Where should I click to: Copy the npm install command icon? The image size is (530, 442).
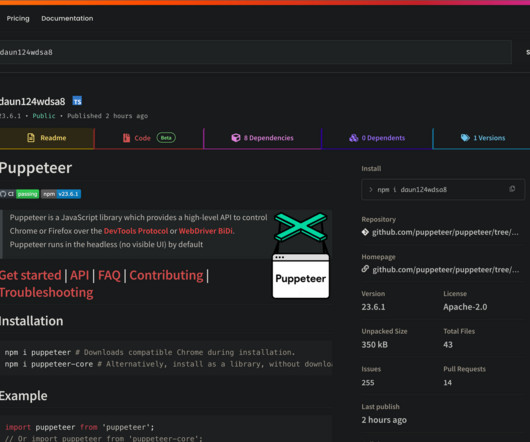point(512,189)
